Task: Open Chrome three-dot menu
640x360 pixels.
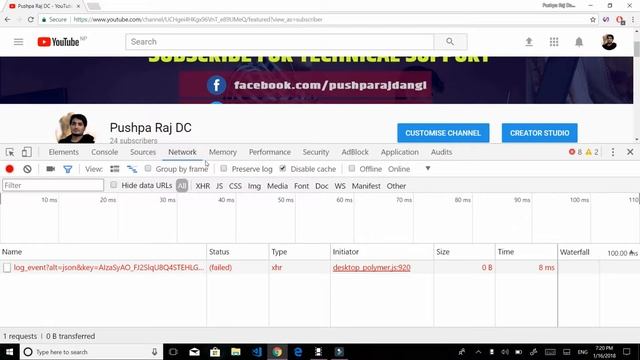Action: [633, 20]
